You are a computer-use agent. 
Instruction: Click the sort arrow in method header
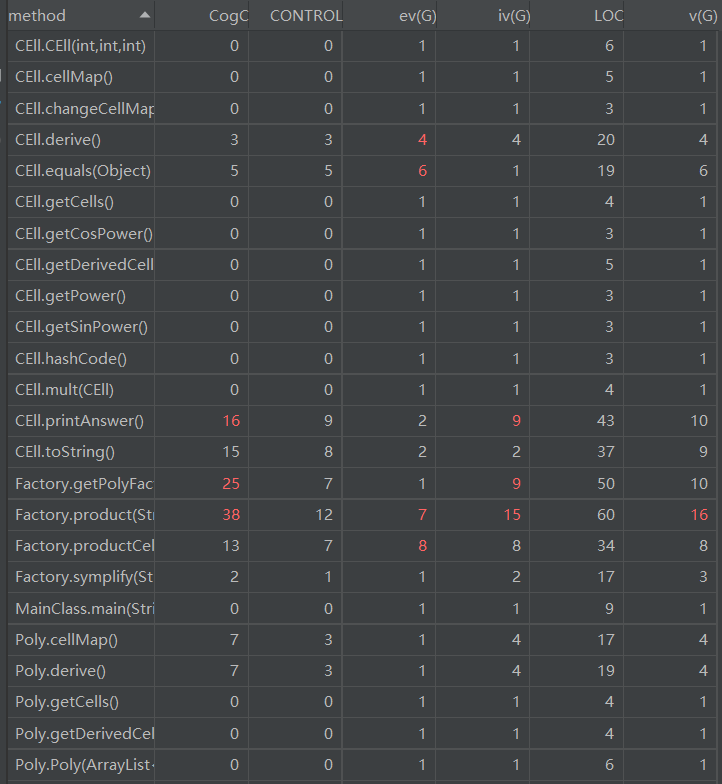(144, 15)
